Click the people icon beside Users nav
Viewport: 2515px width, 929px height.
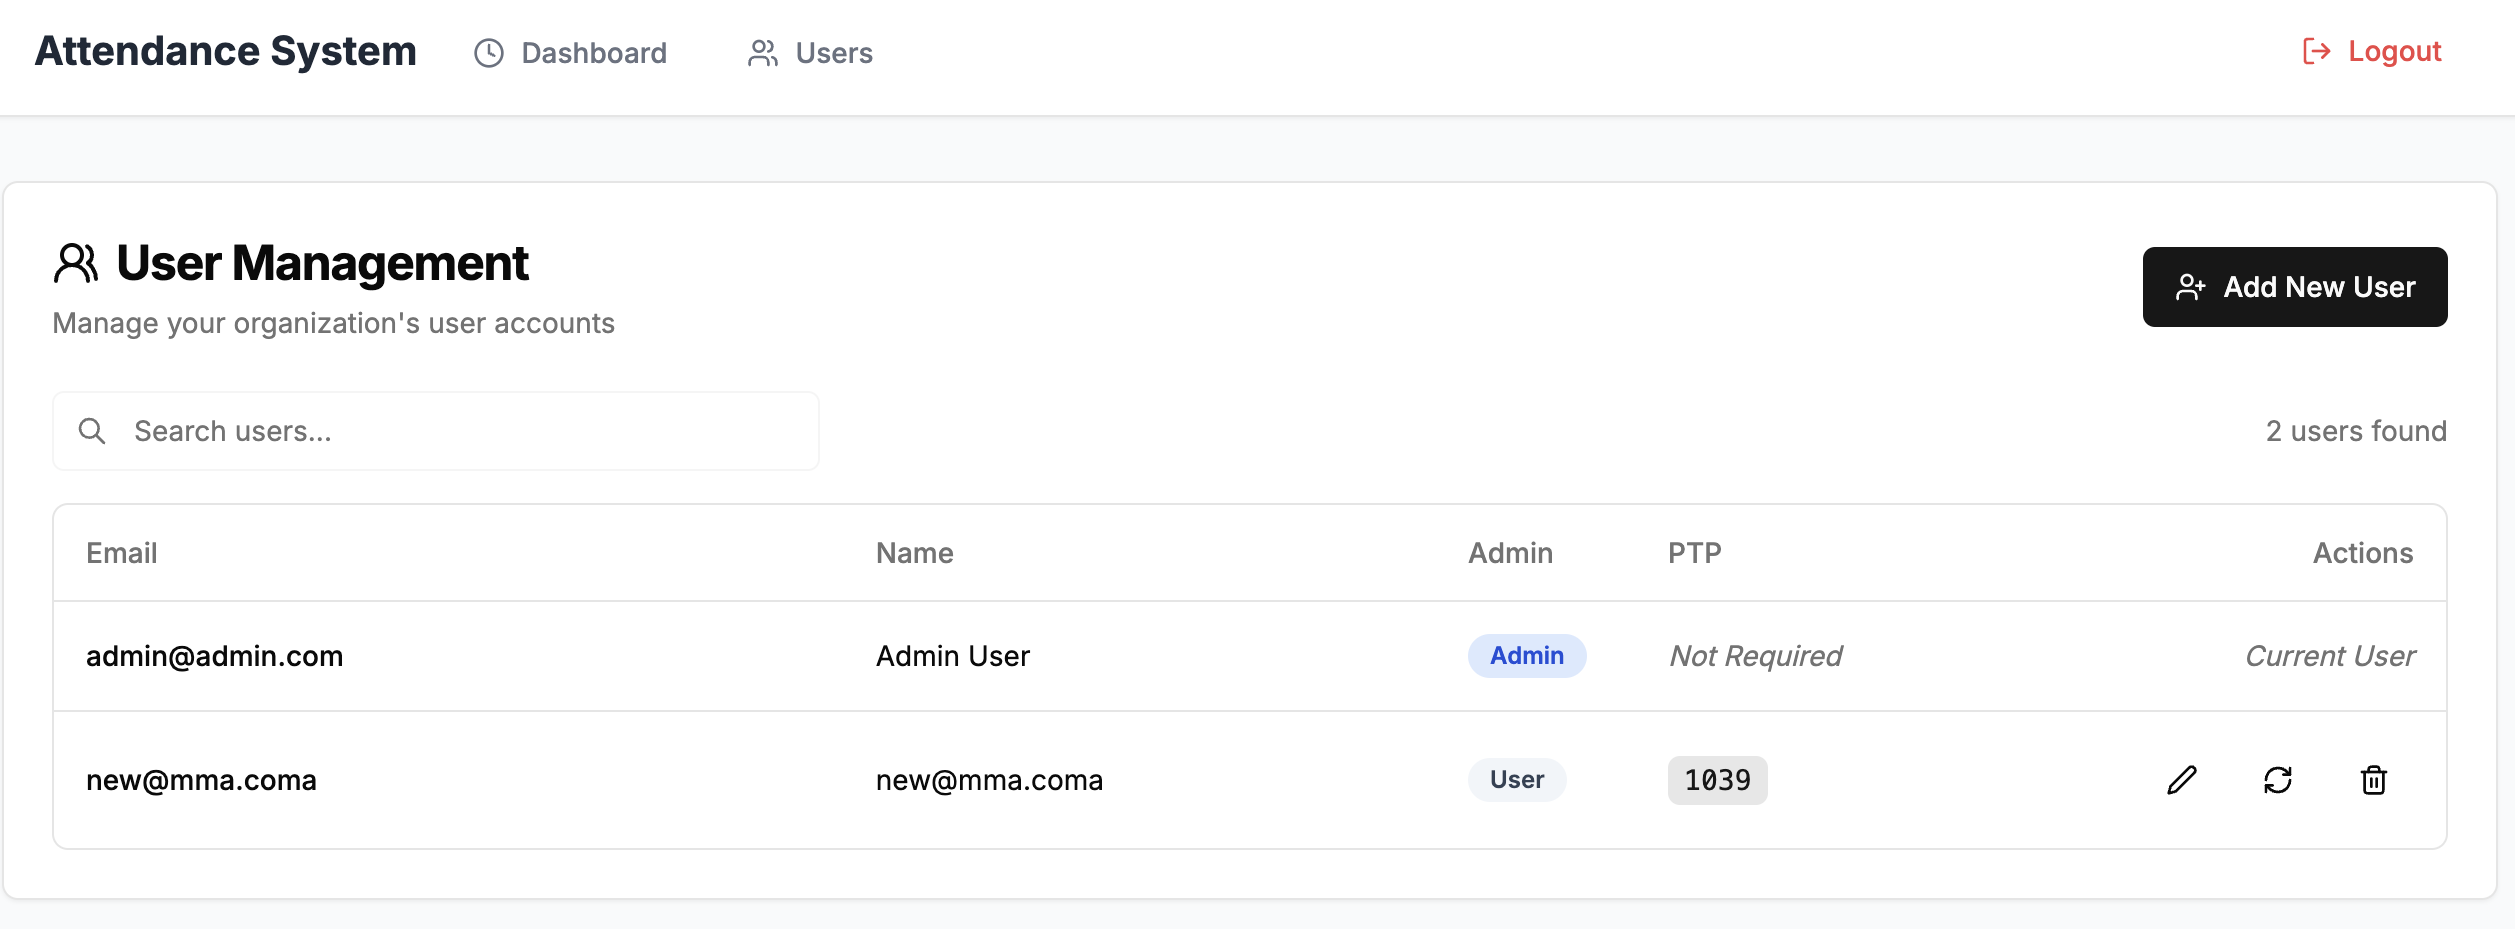tap(763, 53)
